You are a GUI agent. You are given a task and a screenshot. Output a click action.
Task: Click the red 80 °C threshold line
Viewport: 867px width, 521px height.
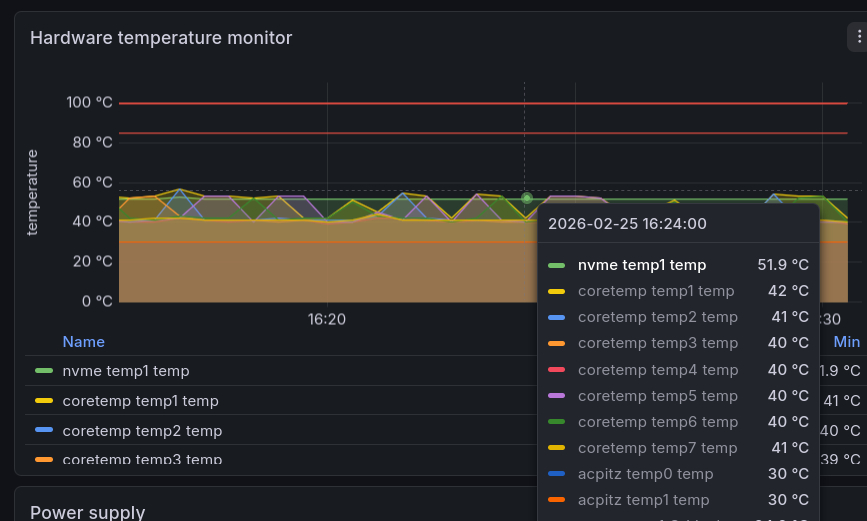[300, 133]
